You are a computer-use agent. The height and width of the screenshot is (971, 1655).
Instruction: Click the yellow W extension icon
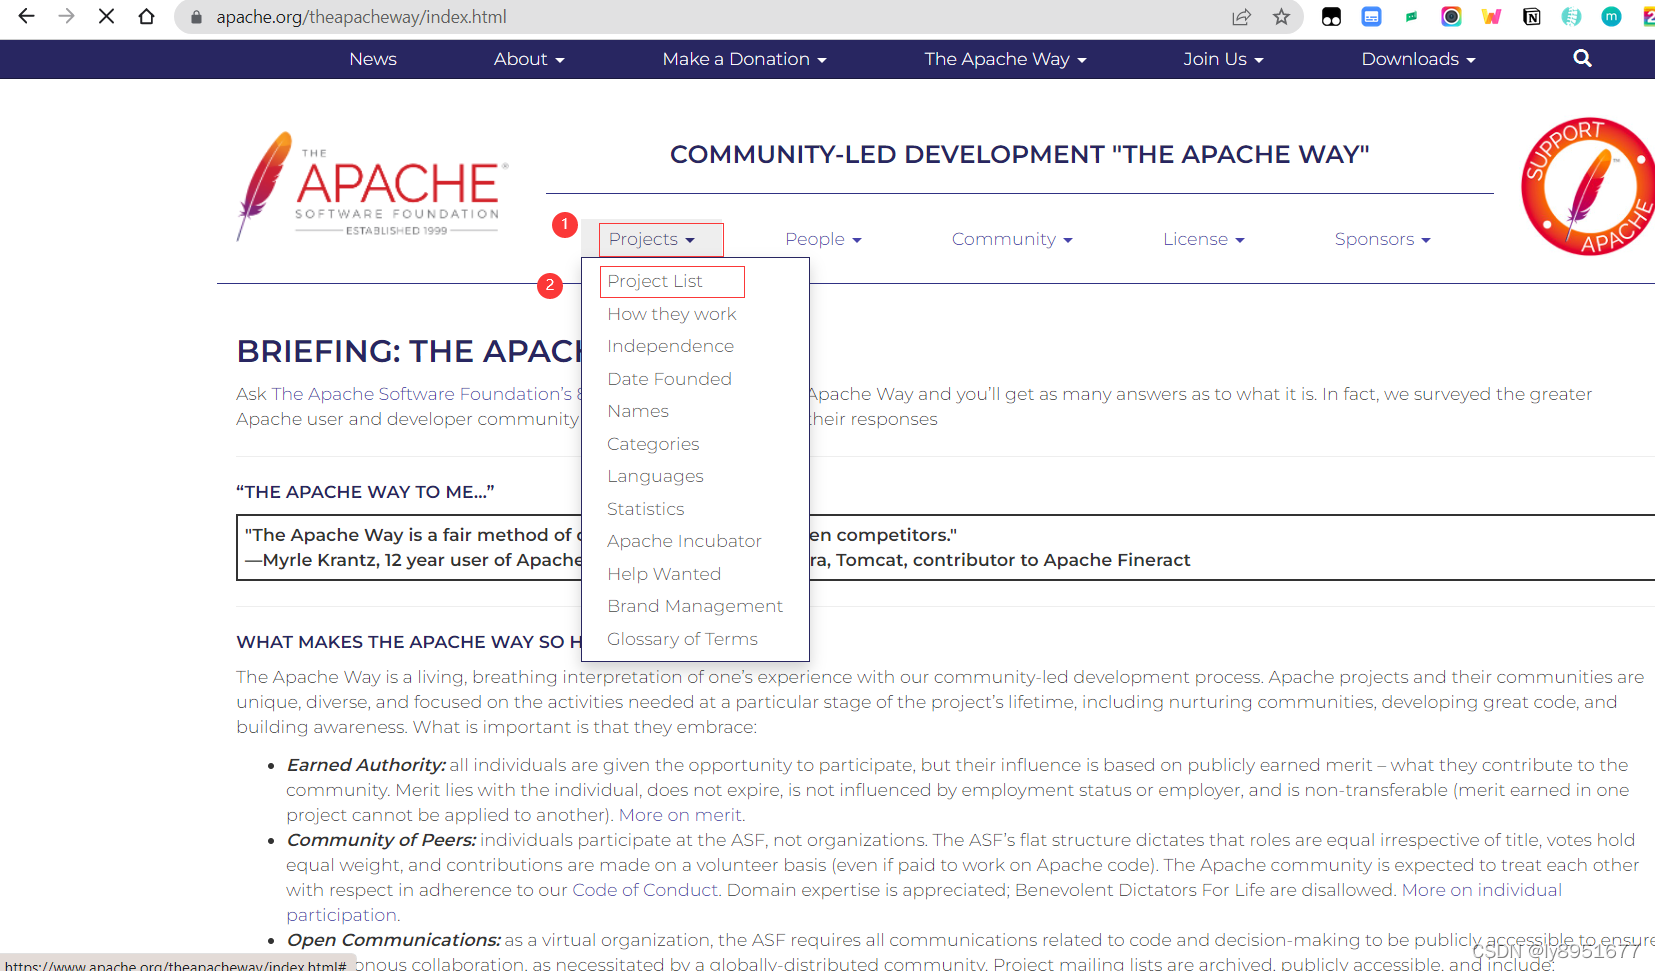point(1491,16)
